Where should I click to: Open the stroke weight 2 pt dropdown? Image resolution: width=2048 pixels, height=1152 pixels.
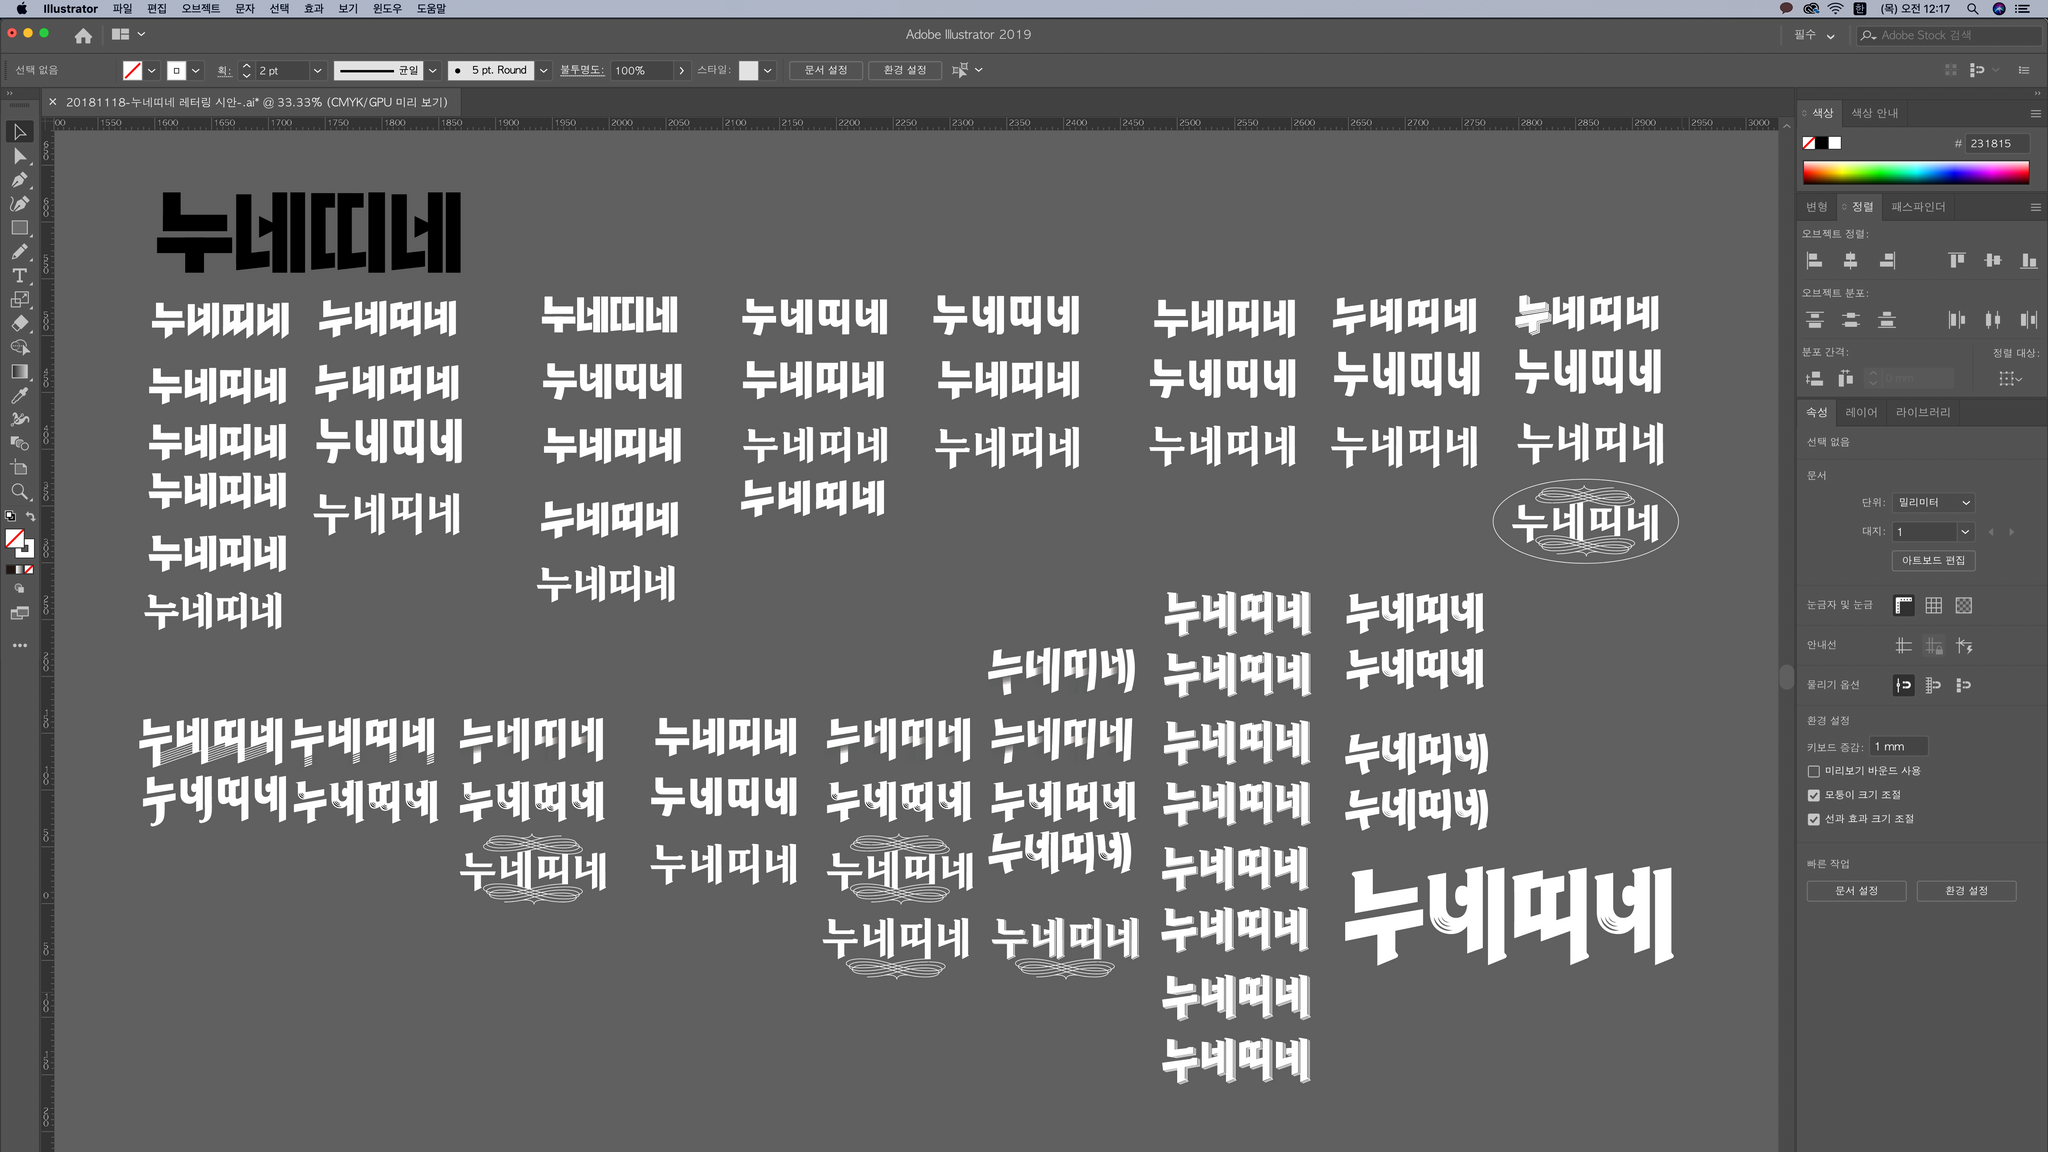tap(317, 71)
